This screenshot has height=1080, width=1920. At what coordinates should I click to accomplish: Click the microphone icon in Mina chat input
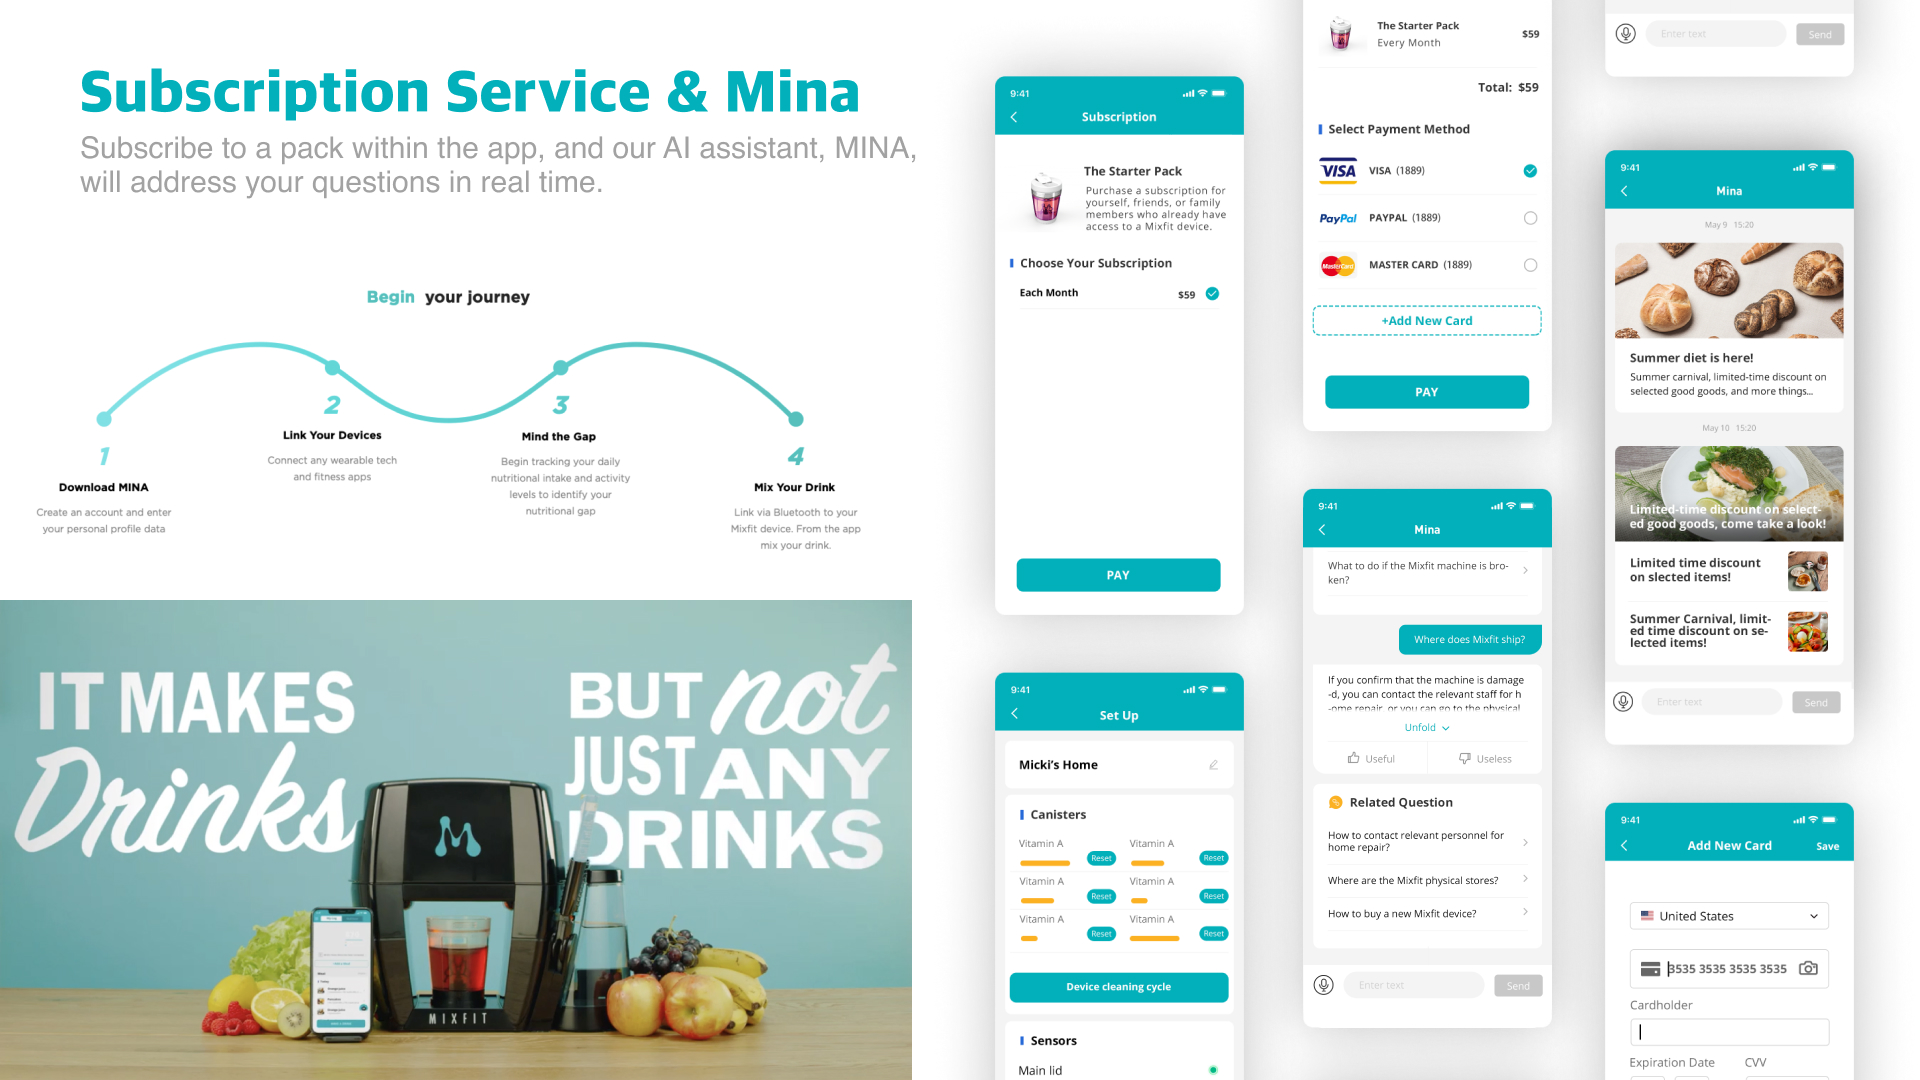pos(1324,986)
